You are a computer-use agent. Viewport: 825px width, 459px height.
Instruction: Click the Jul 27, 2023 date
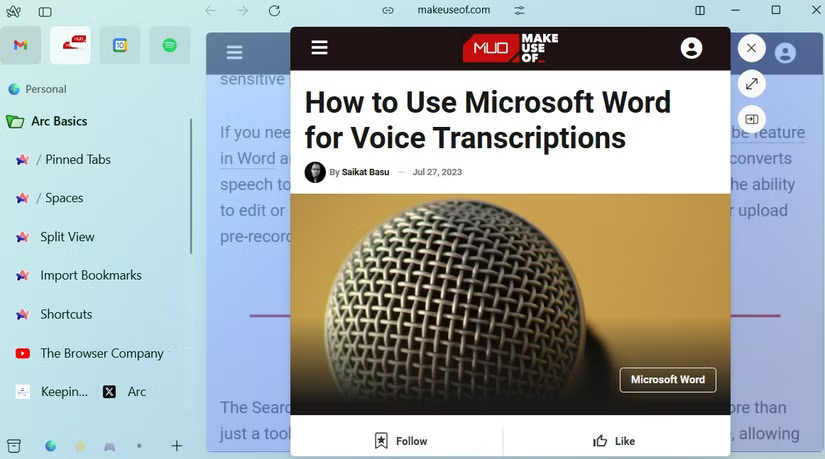tap(437, 172)
